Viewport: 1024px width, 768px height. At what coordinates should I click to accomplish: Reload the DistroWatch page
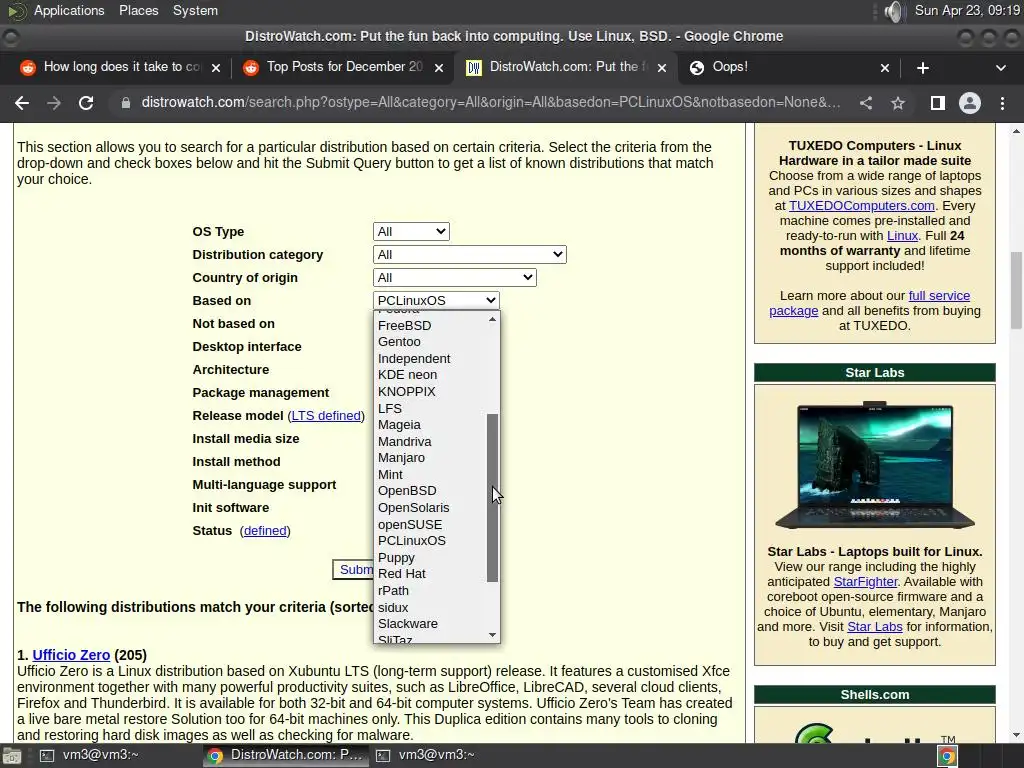coord(86,103)
